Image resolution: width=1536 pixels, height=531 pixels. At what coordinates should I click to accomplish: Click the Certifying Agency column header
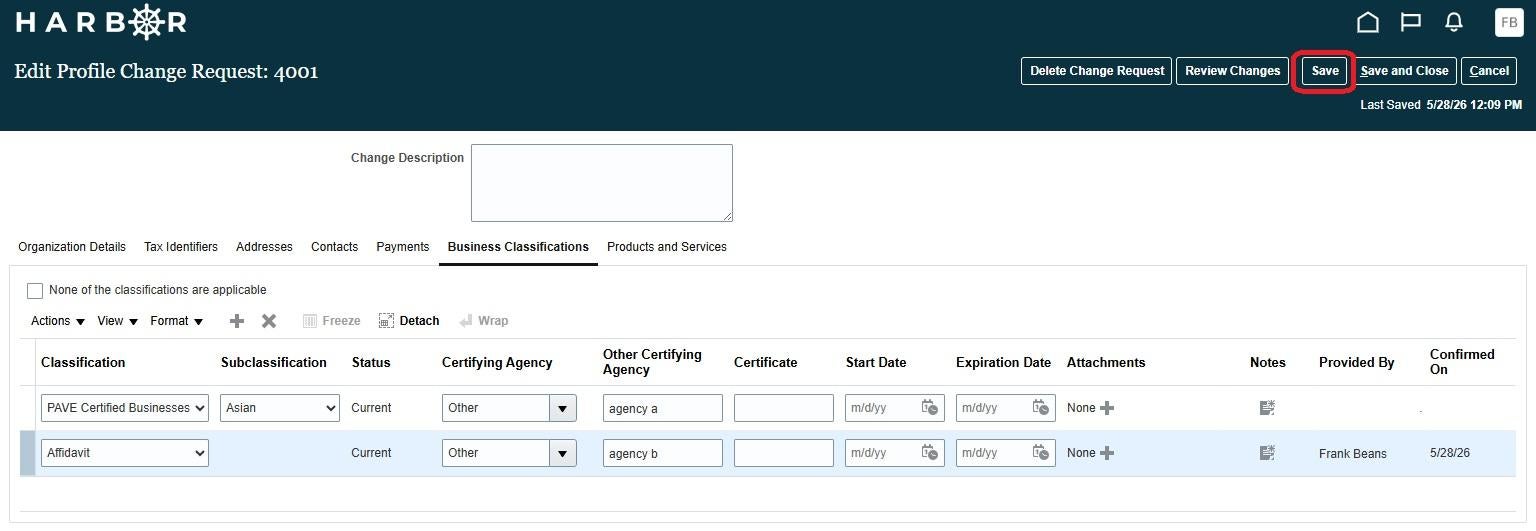[x=497, y=362]
